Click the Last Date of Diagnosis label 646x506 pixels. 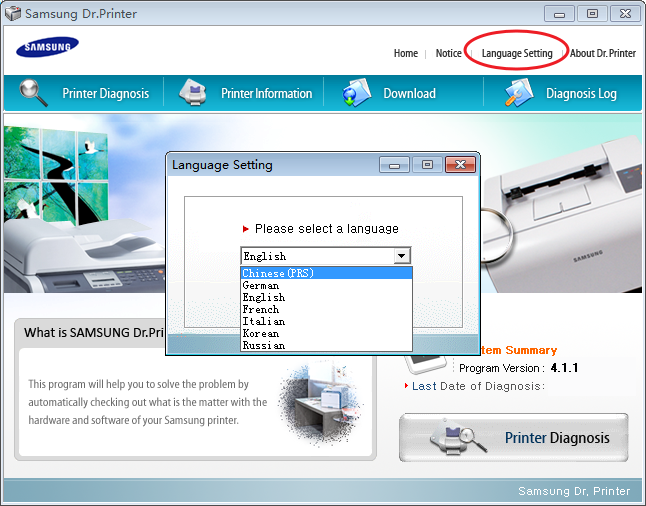coord(478,386)
